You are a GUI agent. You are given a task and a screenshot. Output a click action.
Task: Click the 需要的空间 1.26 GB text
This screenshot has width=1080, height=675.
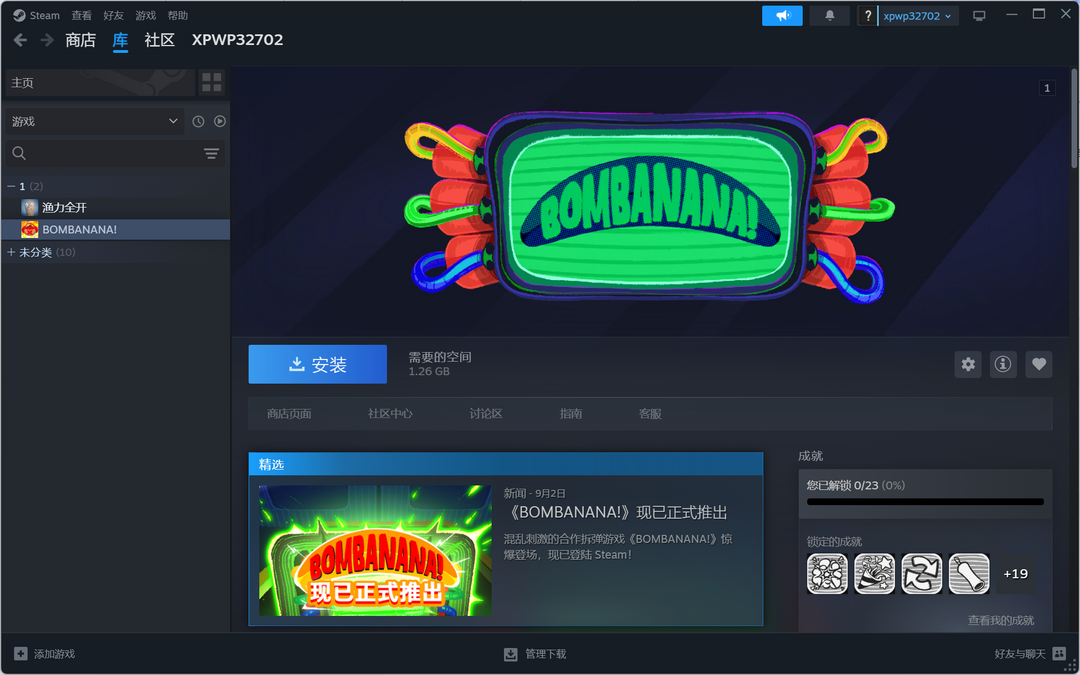[439, 364]
